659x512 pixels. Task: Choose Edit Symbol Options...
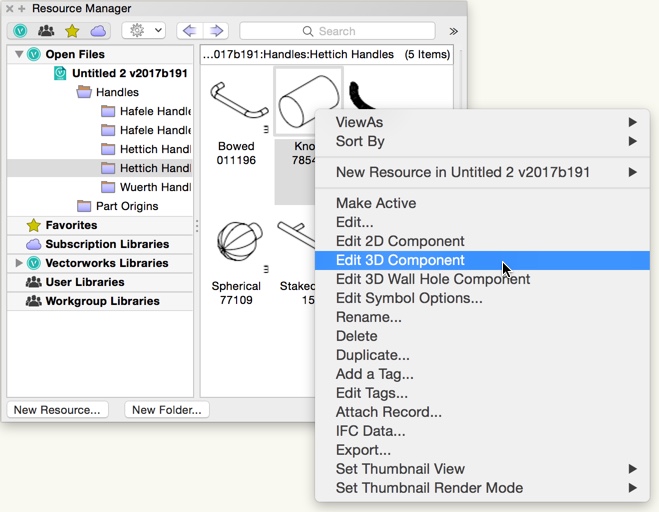point(482,298)
